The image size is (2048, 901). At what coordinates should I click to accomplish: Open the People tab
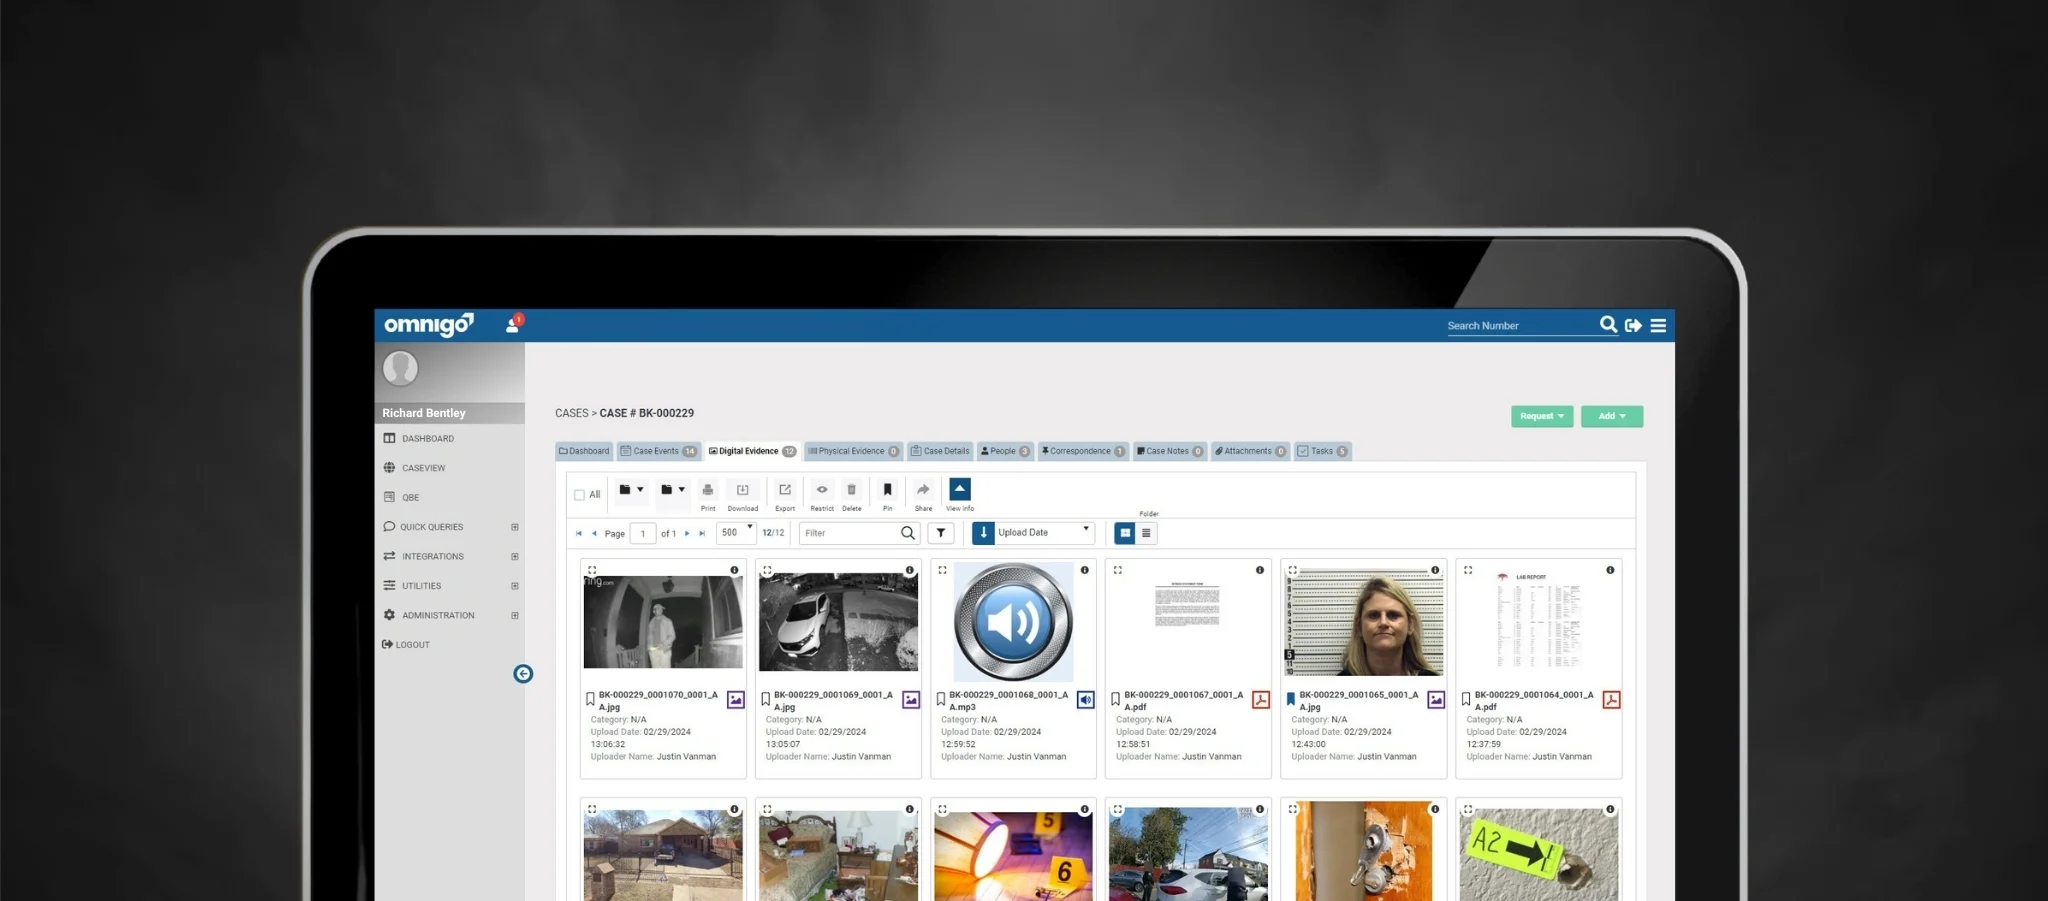(1005, 451)
